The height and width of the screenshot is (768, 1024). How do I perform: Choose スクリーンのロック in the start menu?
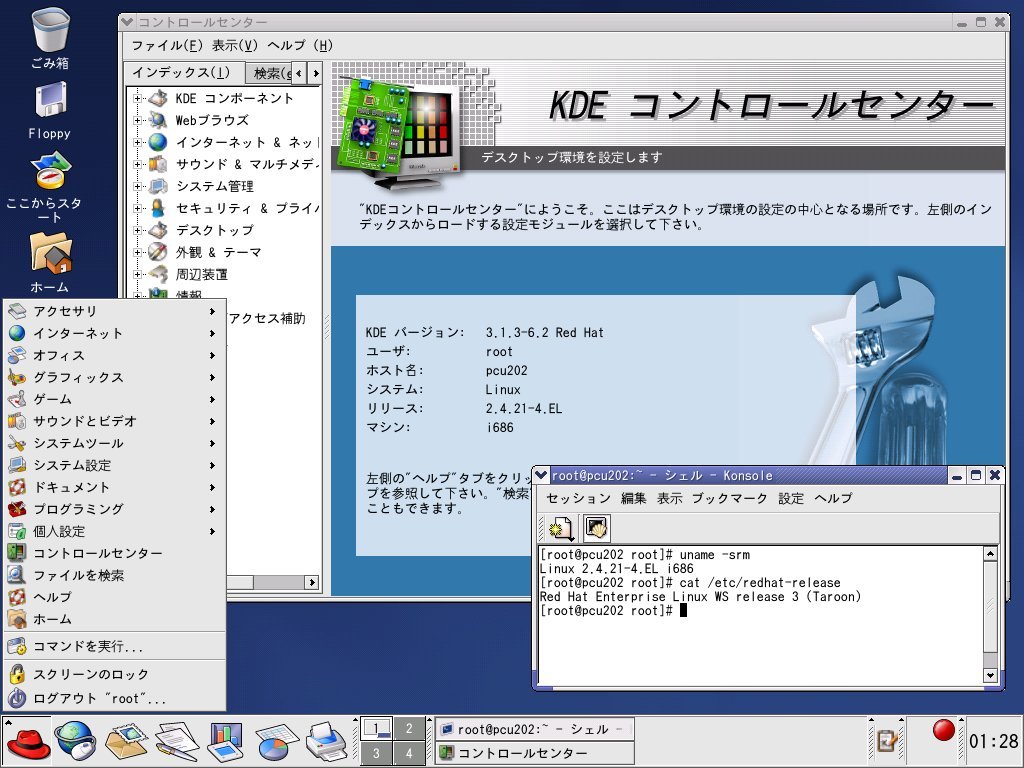114,674
